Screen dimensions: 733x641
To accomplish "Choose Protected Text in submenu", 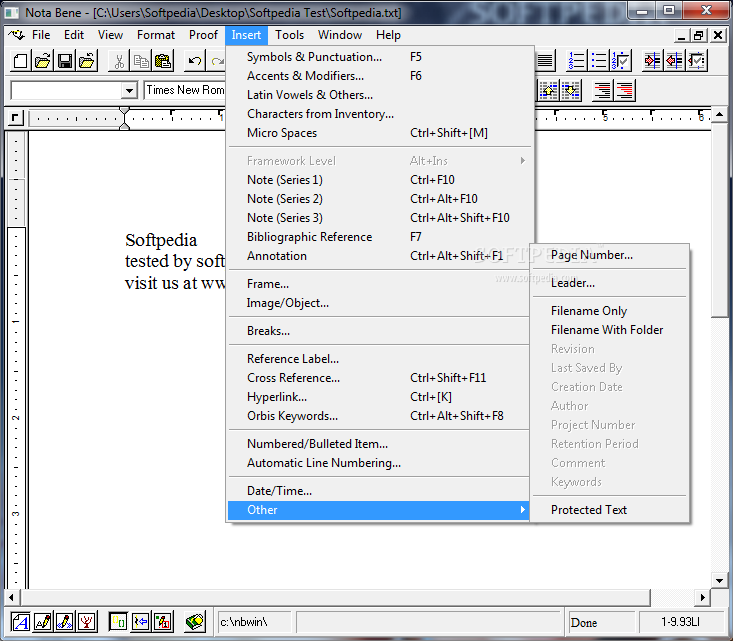I will point(610,510).
